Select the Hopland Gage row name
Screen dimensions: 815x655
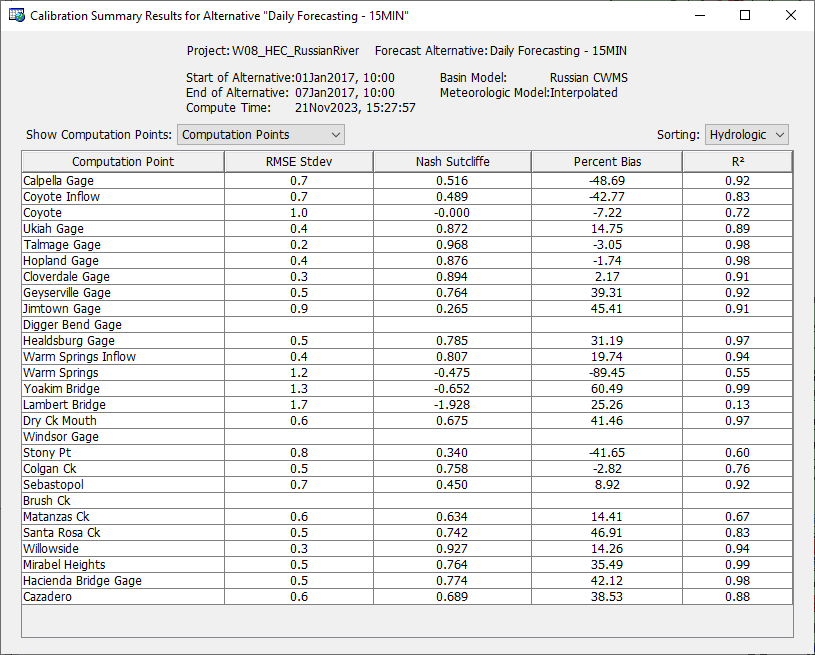click(61, 261)
